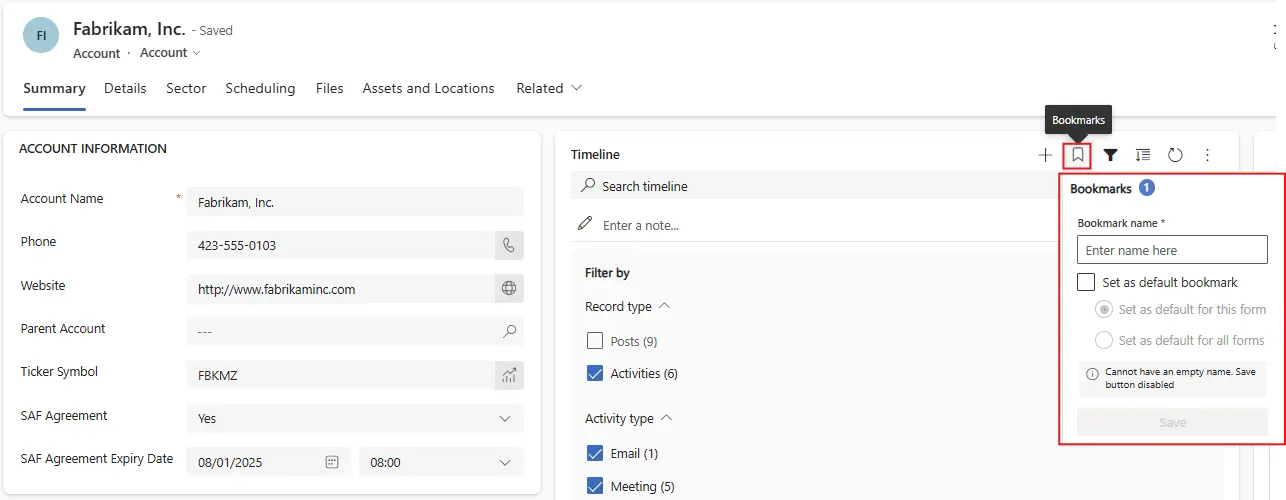Viewport: 1286px width, 500px height.
Task: Open the timeline filter funnel icon
Action: click(1110, 155)
